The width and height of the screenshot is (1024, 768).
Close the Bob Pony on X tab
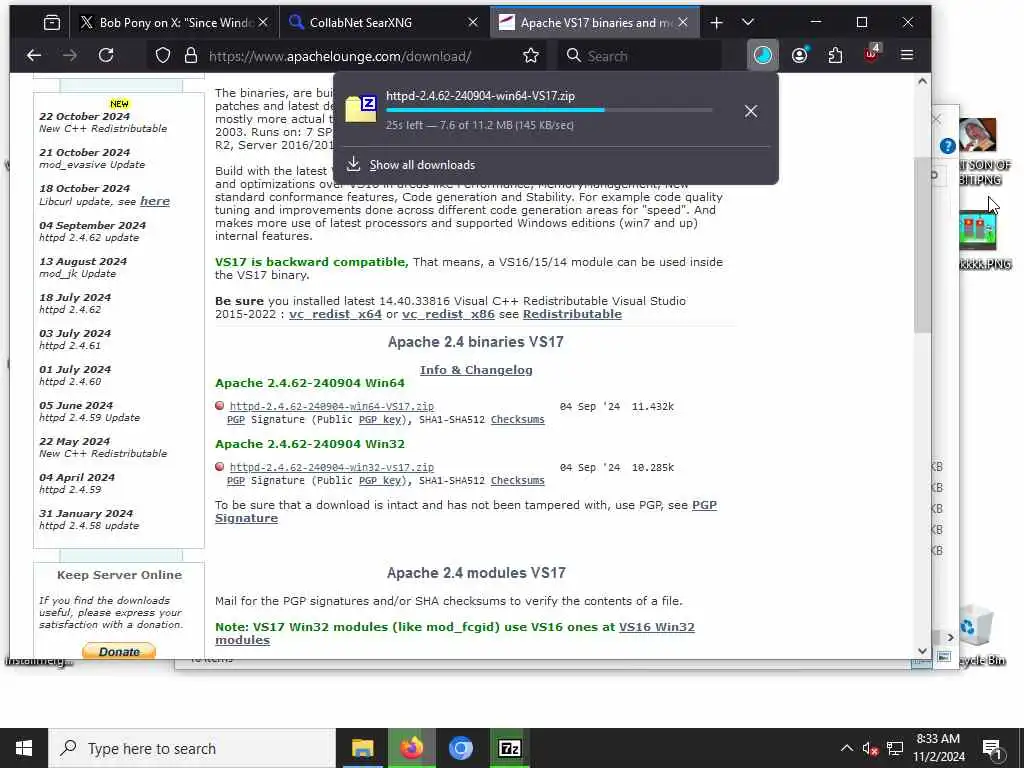tap(263, 23)
